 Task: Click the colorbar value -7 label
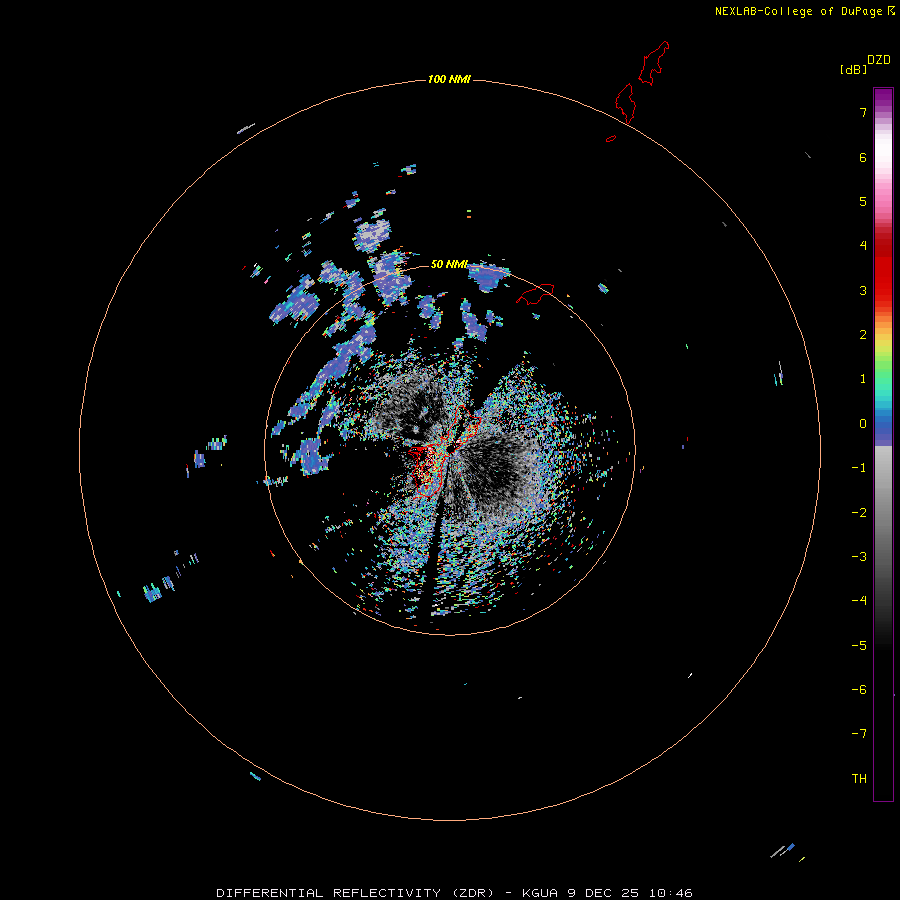click(x=859, y=734)
